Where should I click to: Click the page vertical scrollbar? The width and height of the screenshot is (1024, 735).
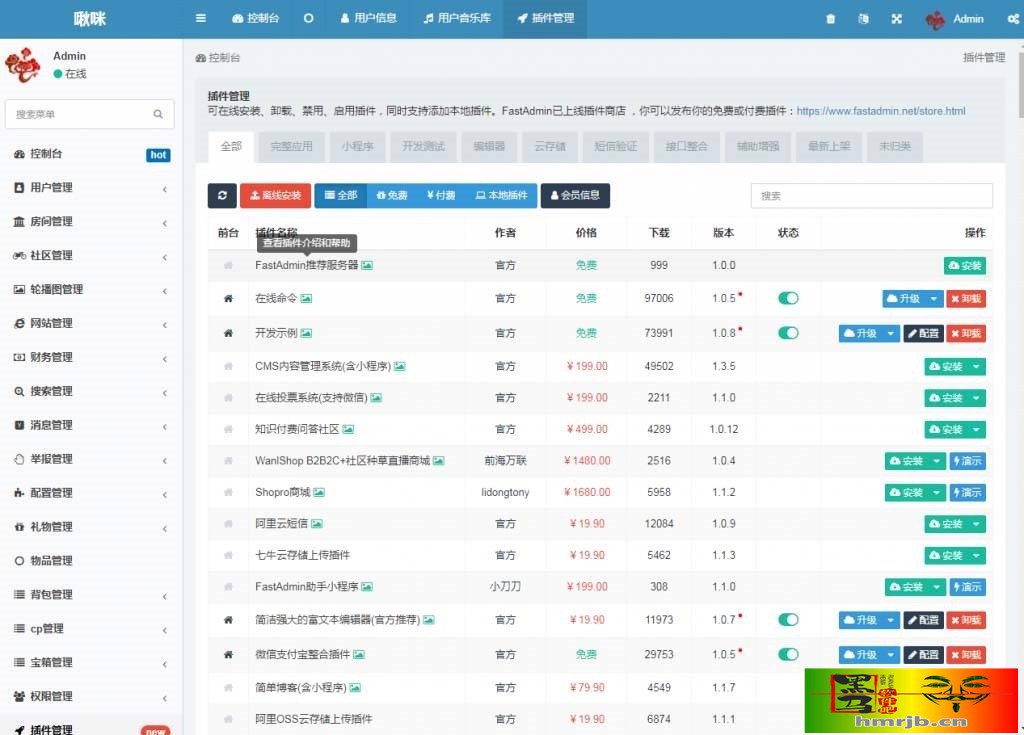pyautogui.click(x=1020, y=85)
